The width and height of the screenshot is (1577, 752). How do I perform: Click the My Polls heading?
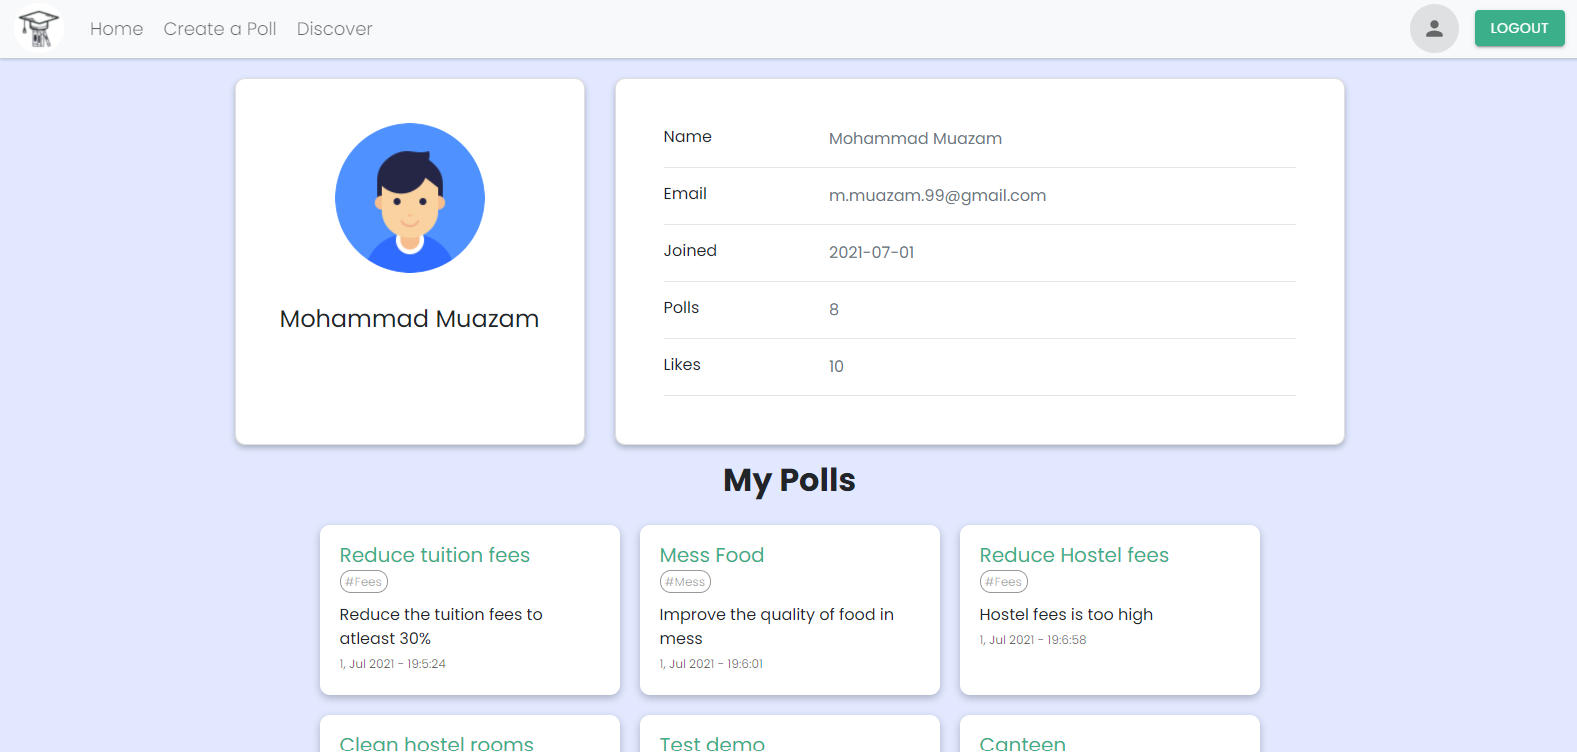point(789,480)
